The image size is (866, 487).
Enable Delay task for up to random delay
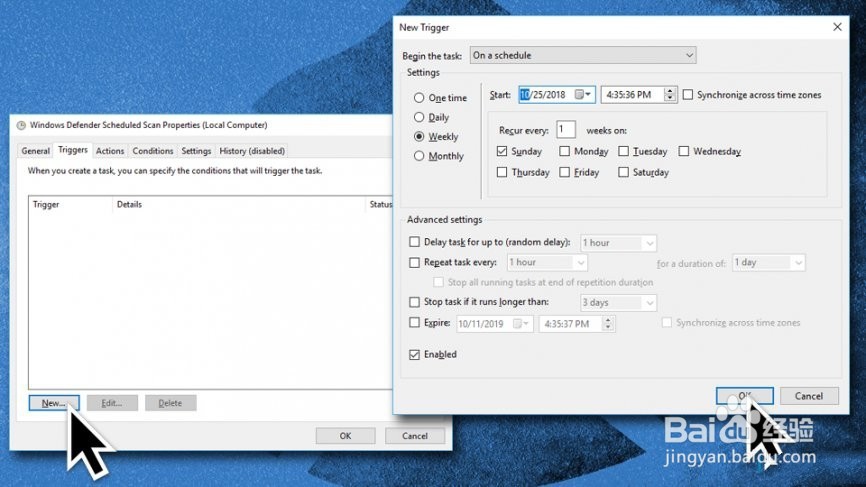click(414, 241)
